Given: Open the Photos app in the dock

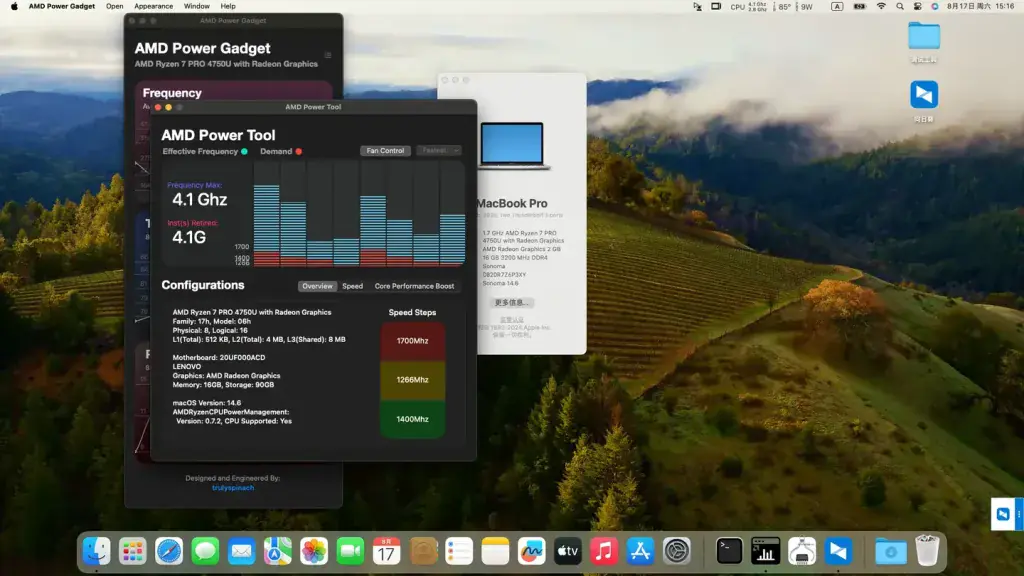Looking at the screenshot, I should 314,551.
